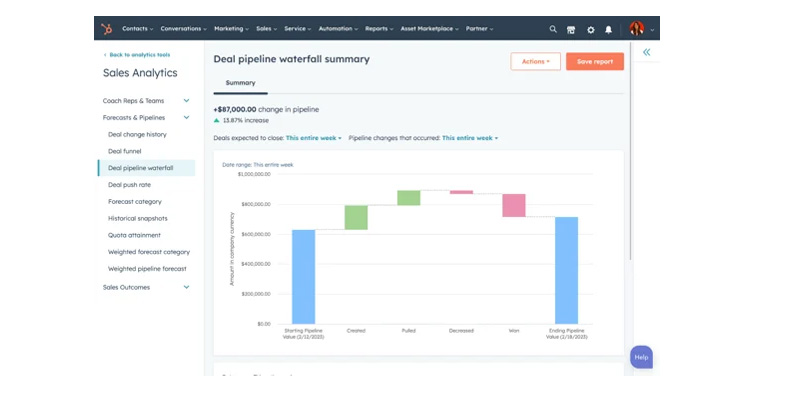The height and width of the screenshot is (409, 800).
Task: Select Deal push rate in sidebar
Action: coord(129,185)
